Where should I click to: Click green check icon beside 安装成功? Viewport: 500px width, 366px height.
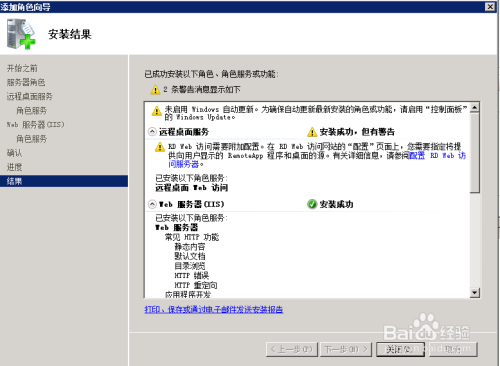tap(312, 204)
